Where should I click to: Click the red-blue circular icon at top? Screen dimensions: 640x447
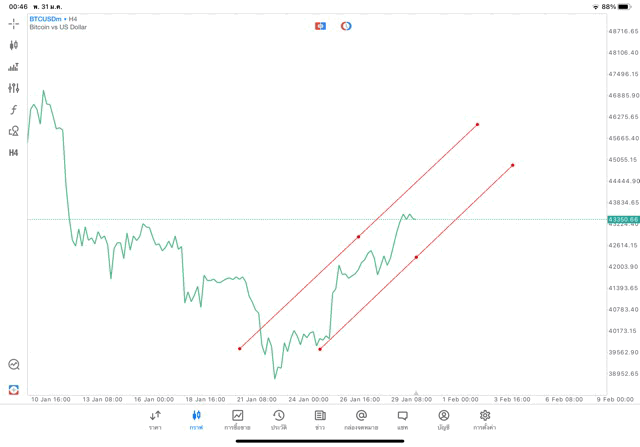click(346, 26)
